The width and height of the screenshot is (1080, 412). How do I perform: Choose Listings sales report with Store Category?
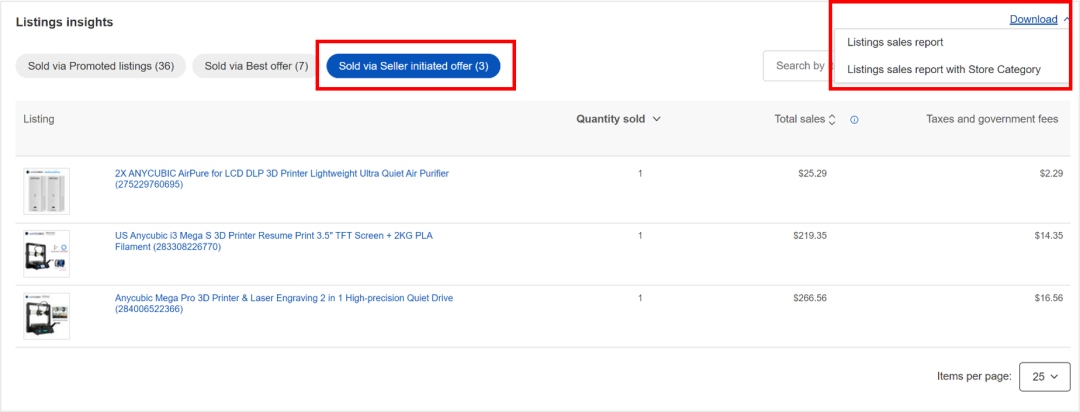943,70
